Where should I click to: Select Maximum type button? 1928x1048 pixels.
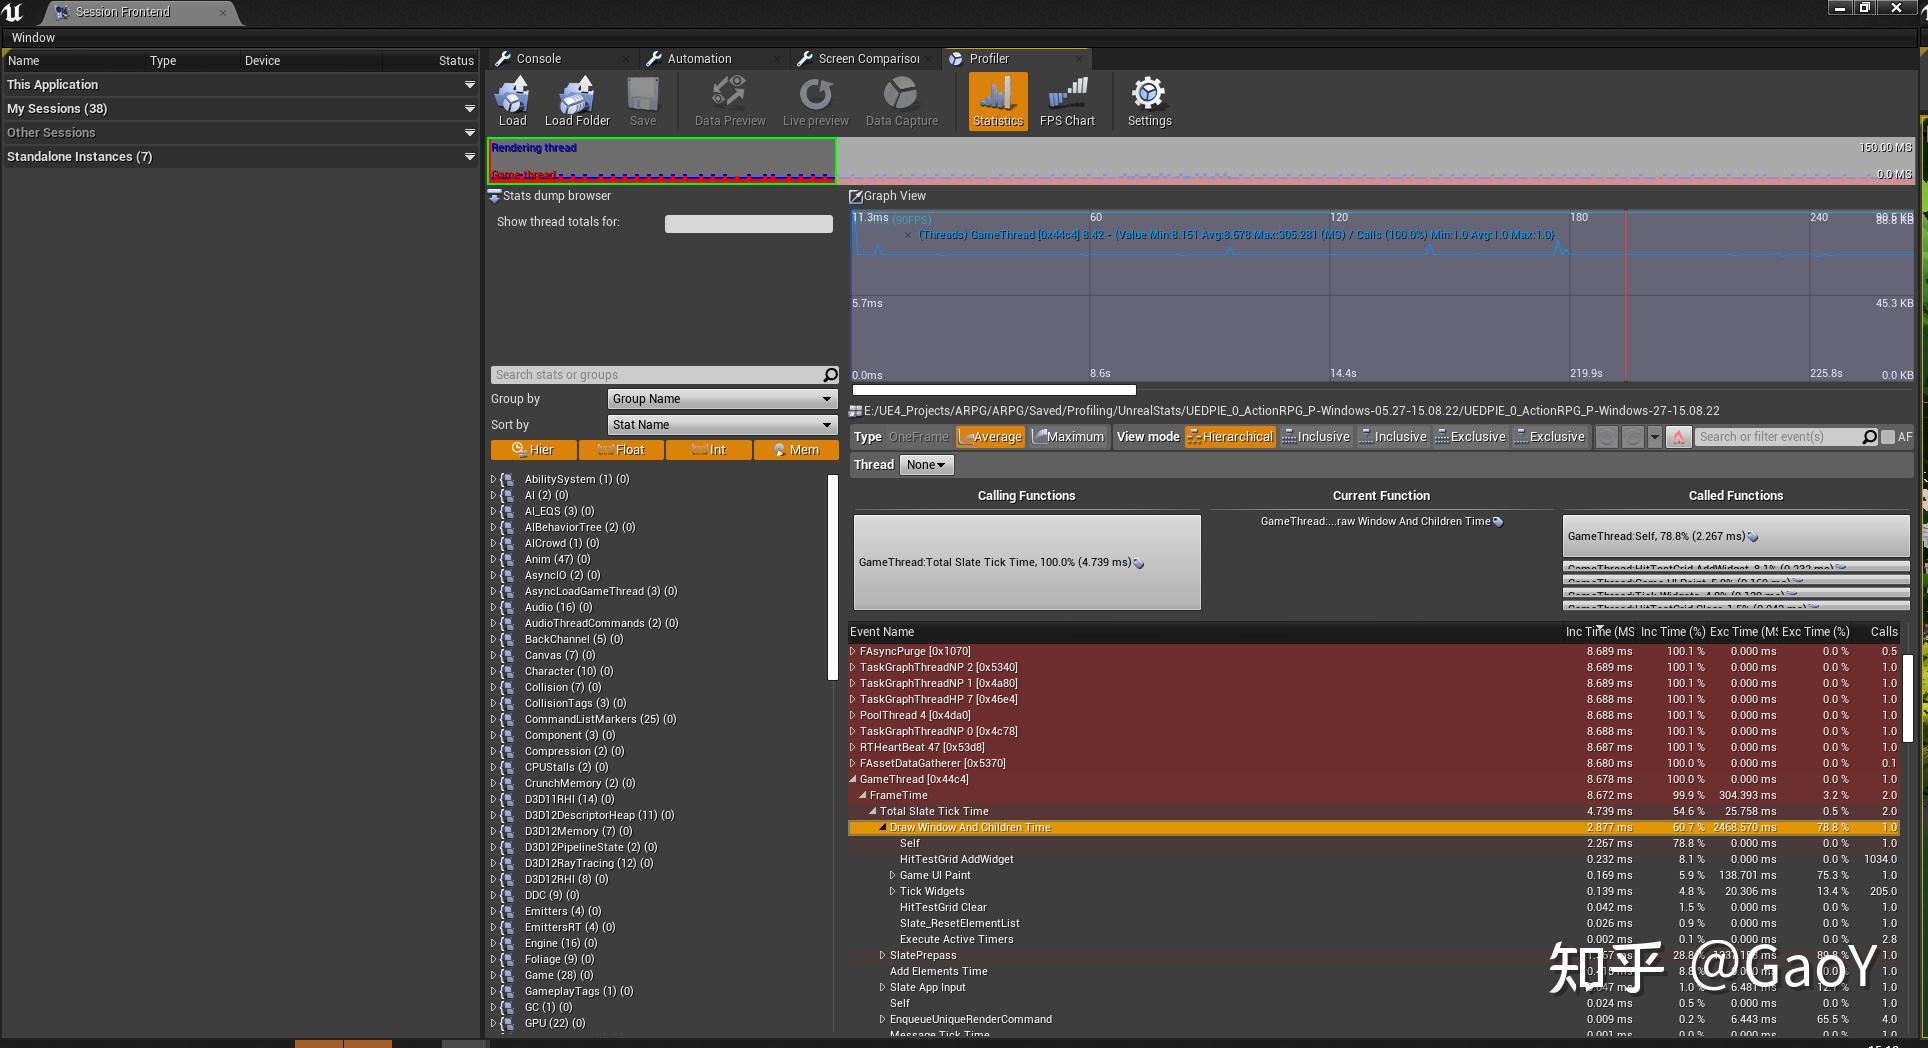point(1068,437)
